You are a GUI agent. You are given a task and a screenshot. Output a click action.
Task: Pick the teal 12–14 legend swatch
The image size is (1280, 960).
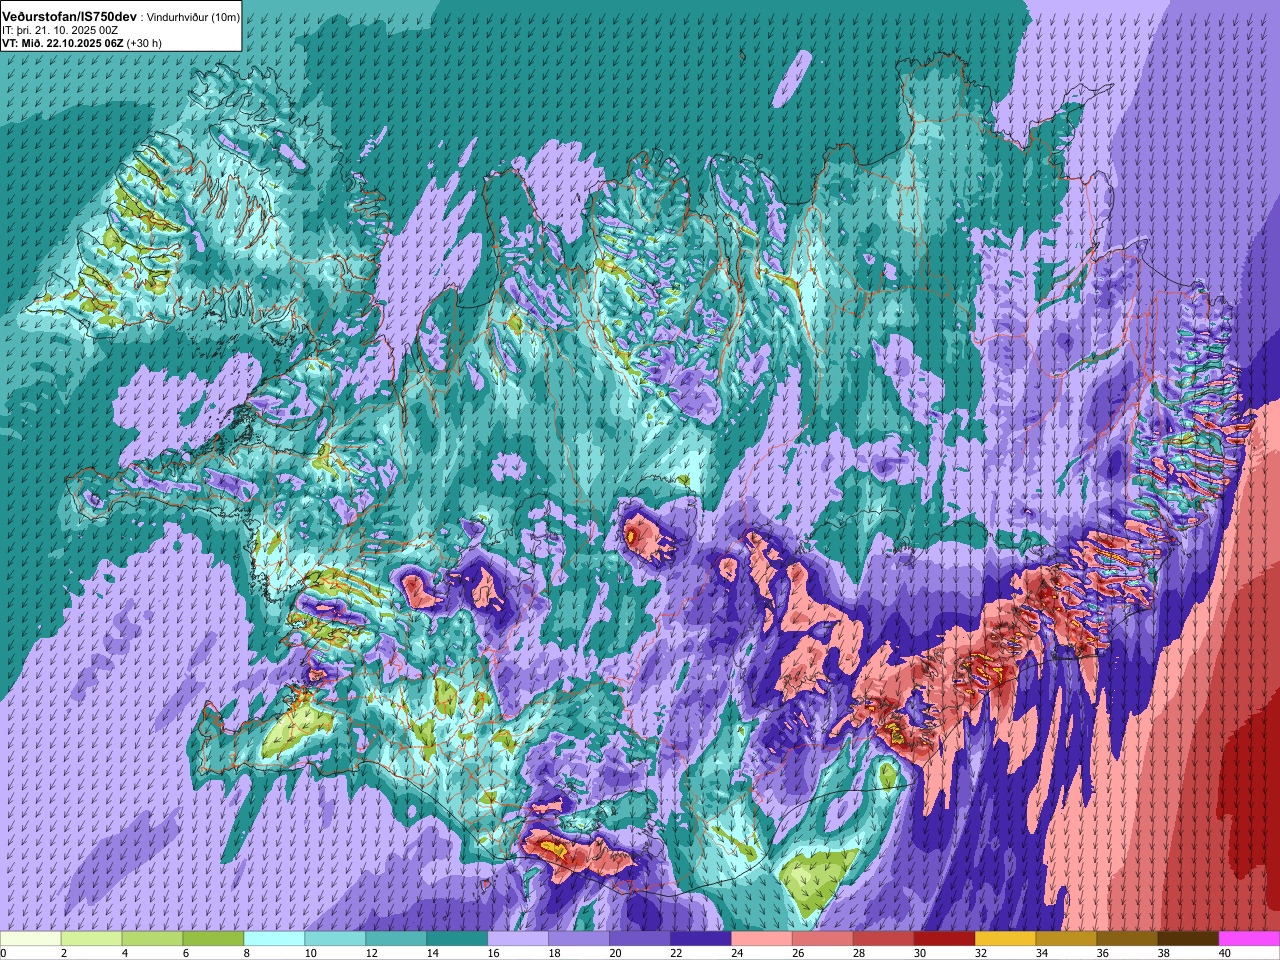coord(396,939)
